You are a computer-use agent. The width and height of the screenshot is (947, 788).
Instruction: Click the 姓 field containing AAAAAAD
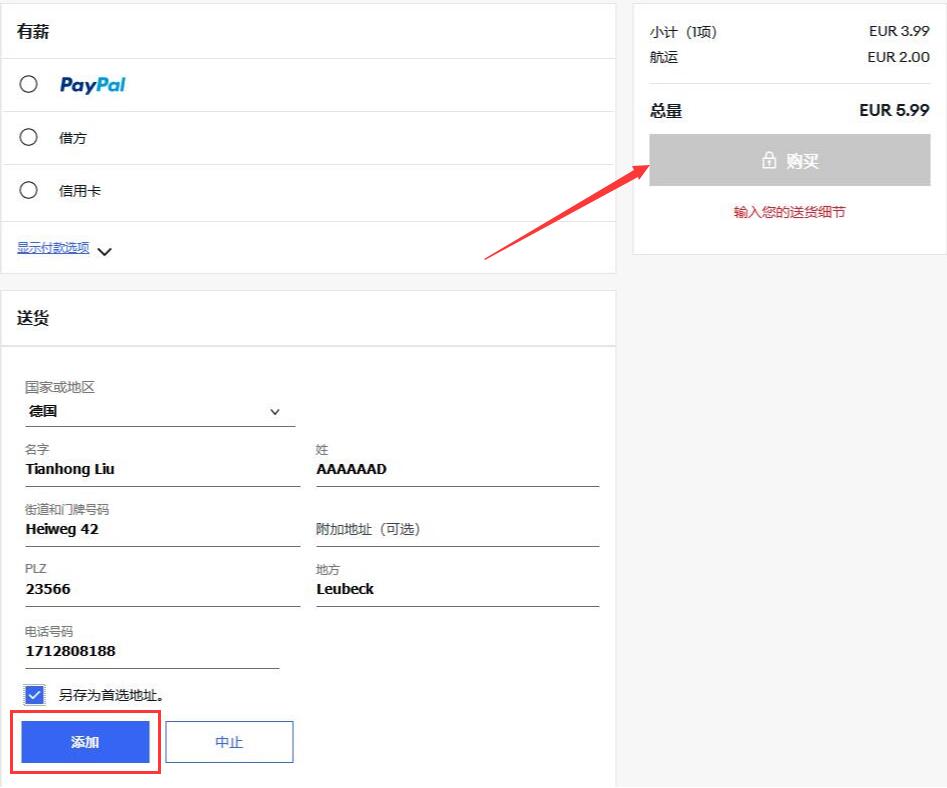(458, 470)
